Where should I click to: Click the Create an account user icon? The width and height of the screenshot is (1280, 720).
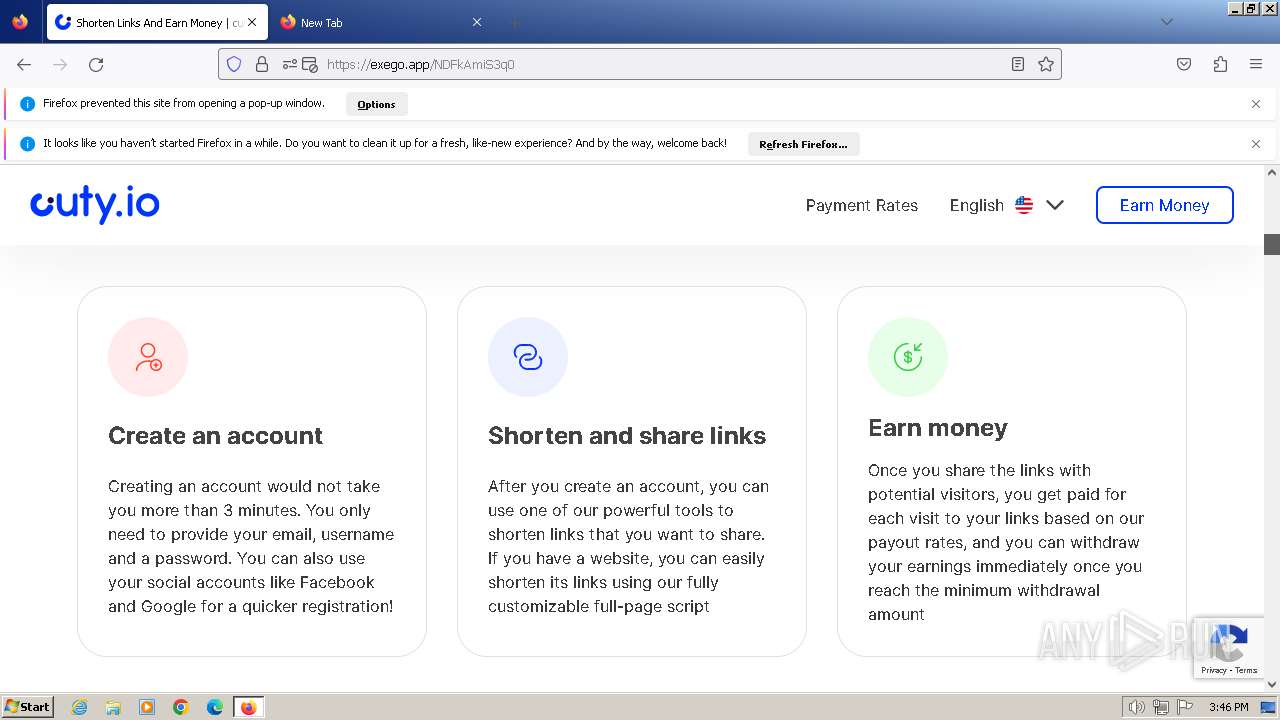(x=148, y=357)
